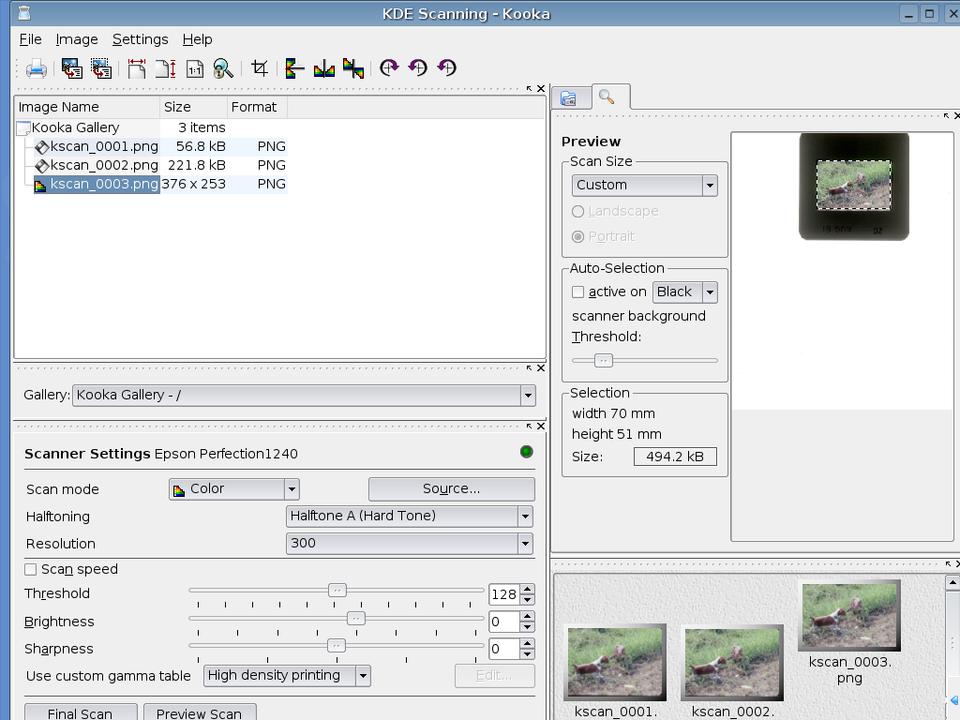This screenshot has height=720, width=960.
Task: Click the original size 1:1 icon
Action: point(194,68)
